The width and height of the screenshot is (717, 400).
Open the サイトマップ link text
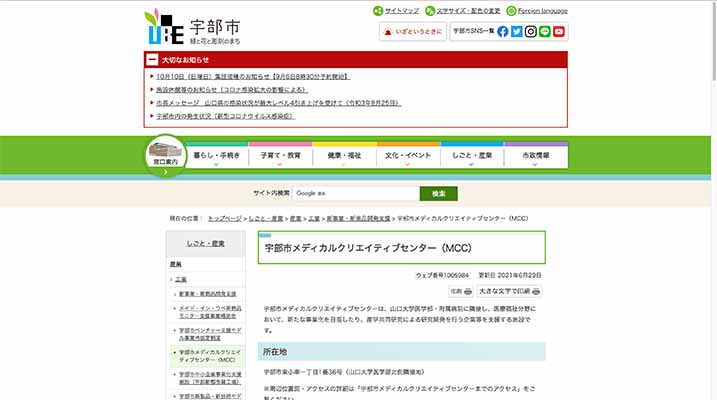[401, 11]
